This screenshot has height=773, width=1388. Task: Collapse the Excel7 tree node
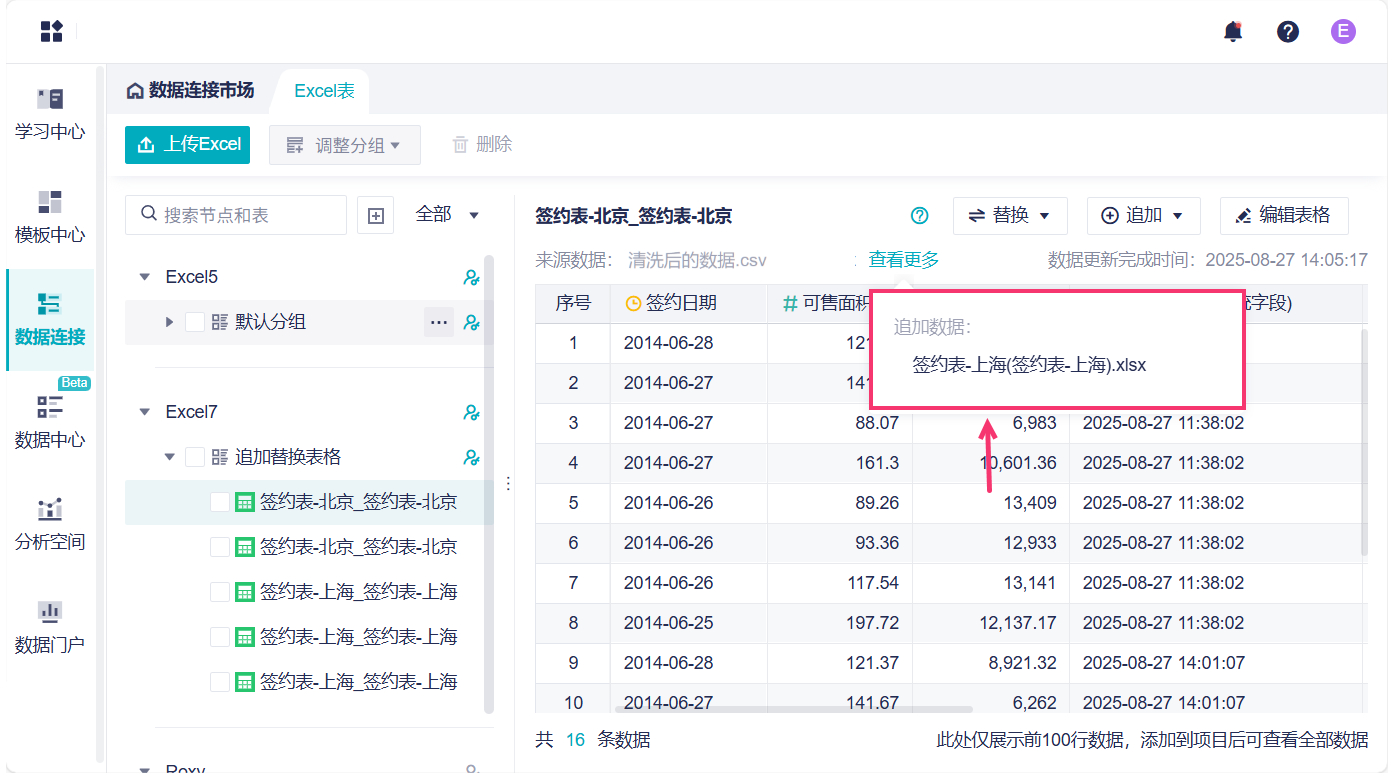(145, 412)
